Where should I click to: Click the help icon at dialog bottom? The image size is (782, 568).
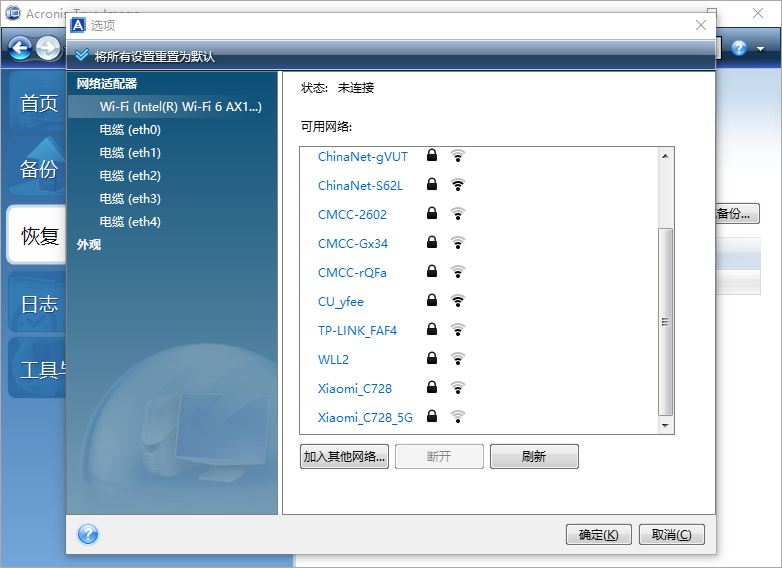click(88, 535)
